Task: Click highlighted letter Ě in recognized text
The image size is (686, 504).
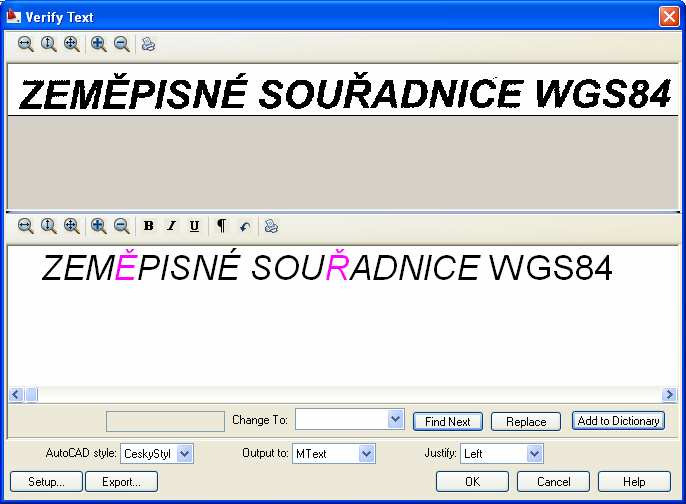Action: (x=126, y=265)
